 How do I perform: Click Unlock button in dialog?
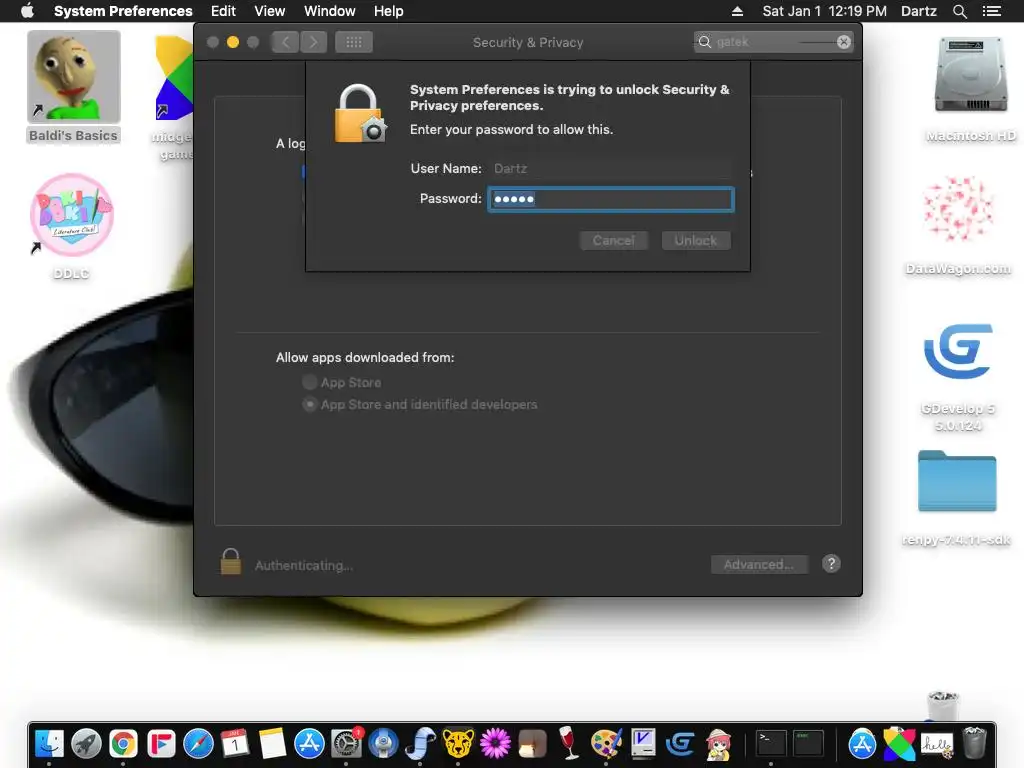pyautogui.click(x=696, y=240)
